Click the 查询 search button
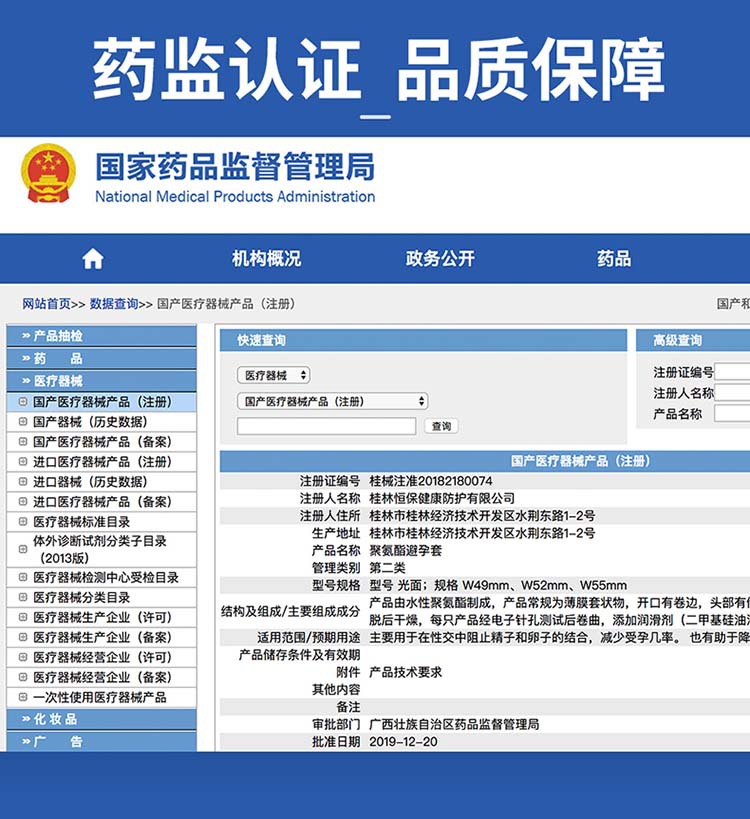The image size is (750, 819). click(441, 426)
